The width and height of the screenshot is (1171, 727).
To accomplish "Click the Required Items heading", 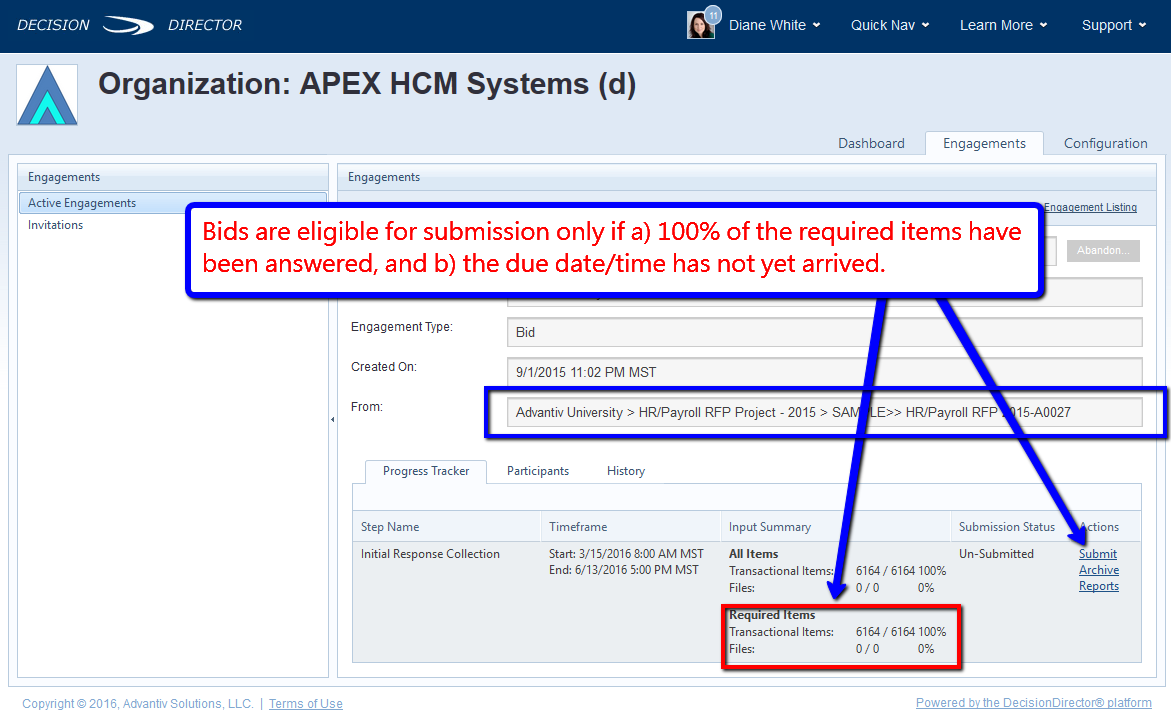I will [772, 615].
